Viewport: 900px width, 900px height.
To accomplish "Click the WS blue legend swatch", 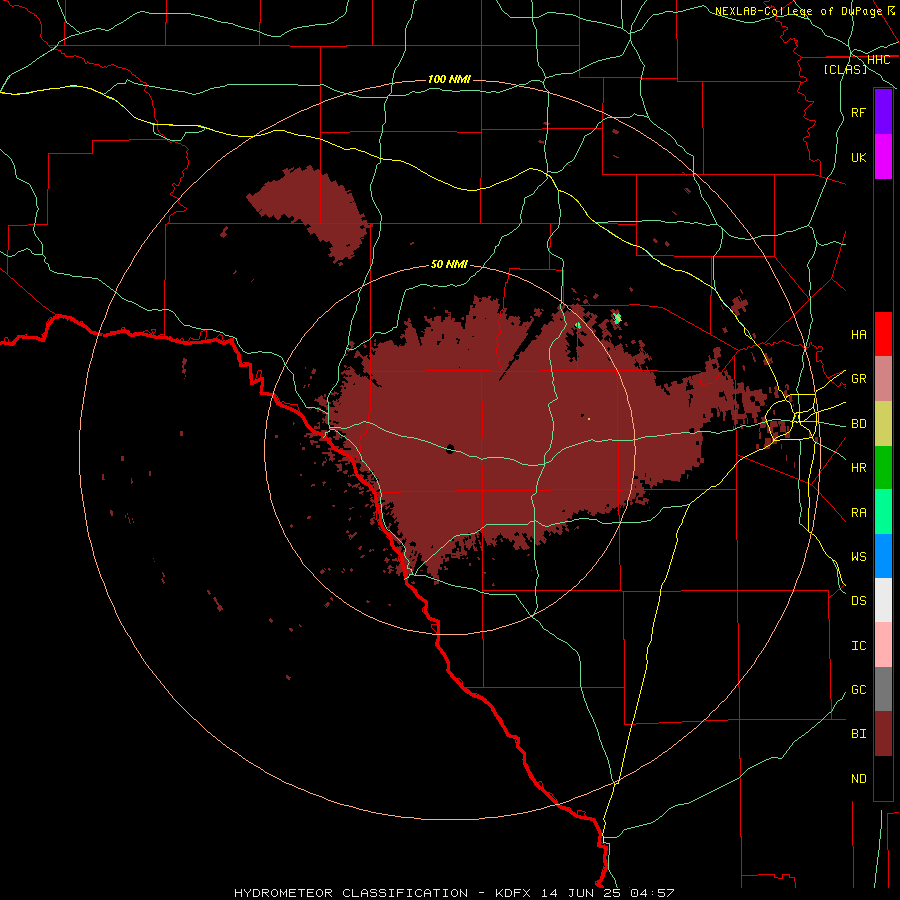I will click(x=883, y=556).
